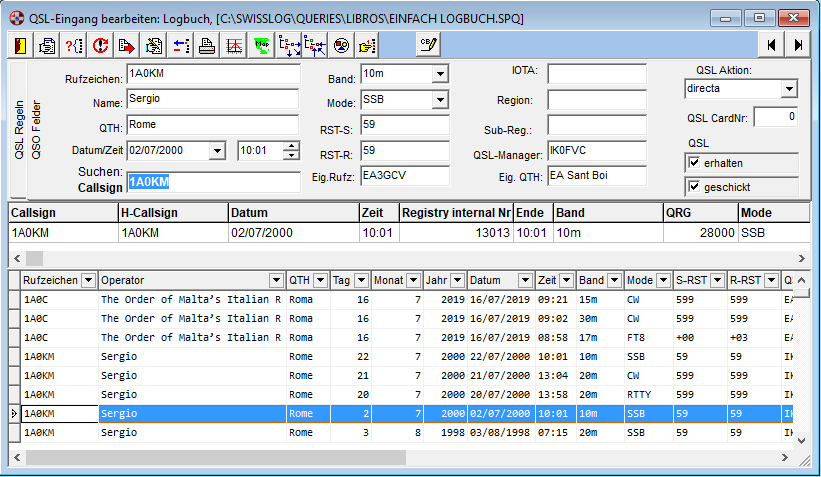Viewport: 821px width, 477px height.
Task: Click the exit door icon in toolbar
Action: point(22,45)
